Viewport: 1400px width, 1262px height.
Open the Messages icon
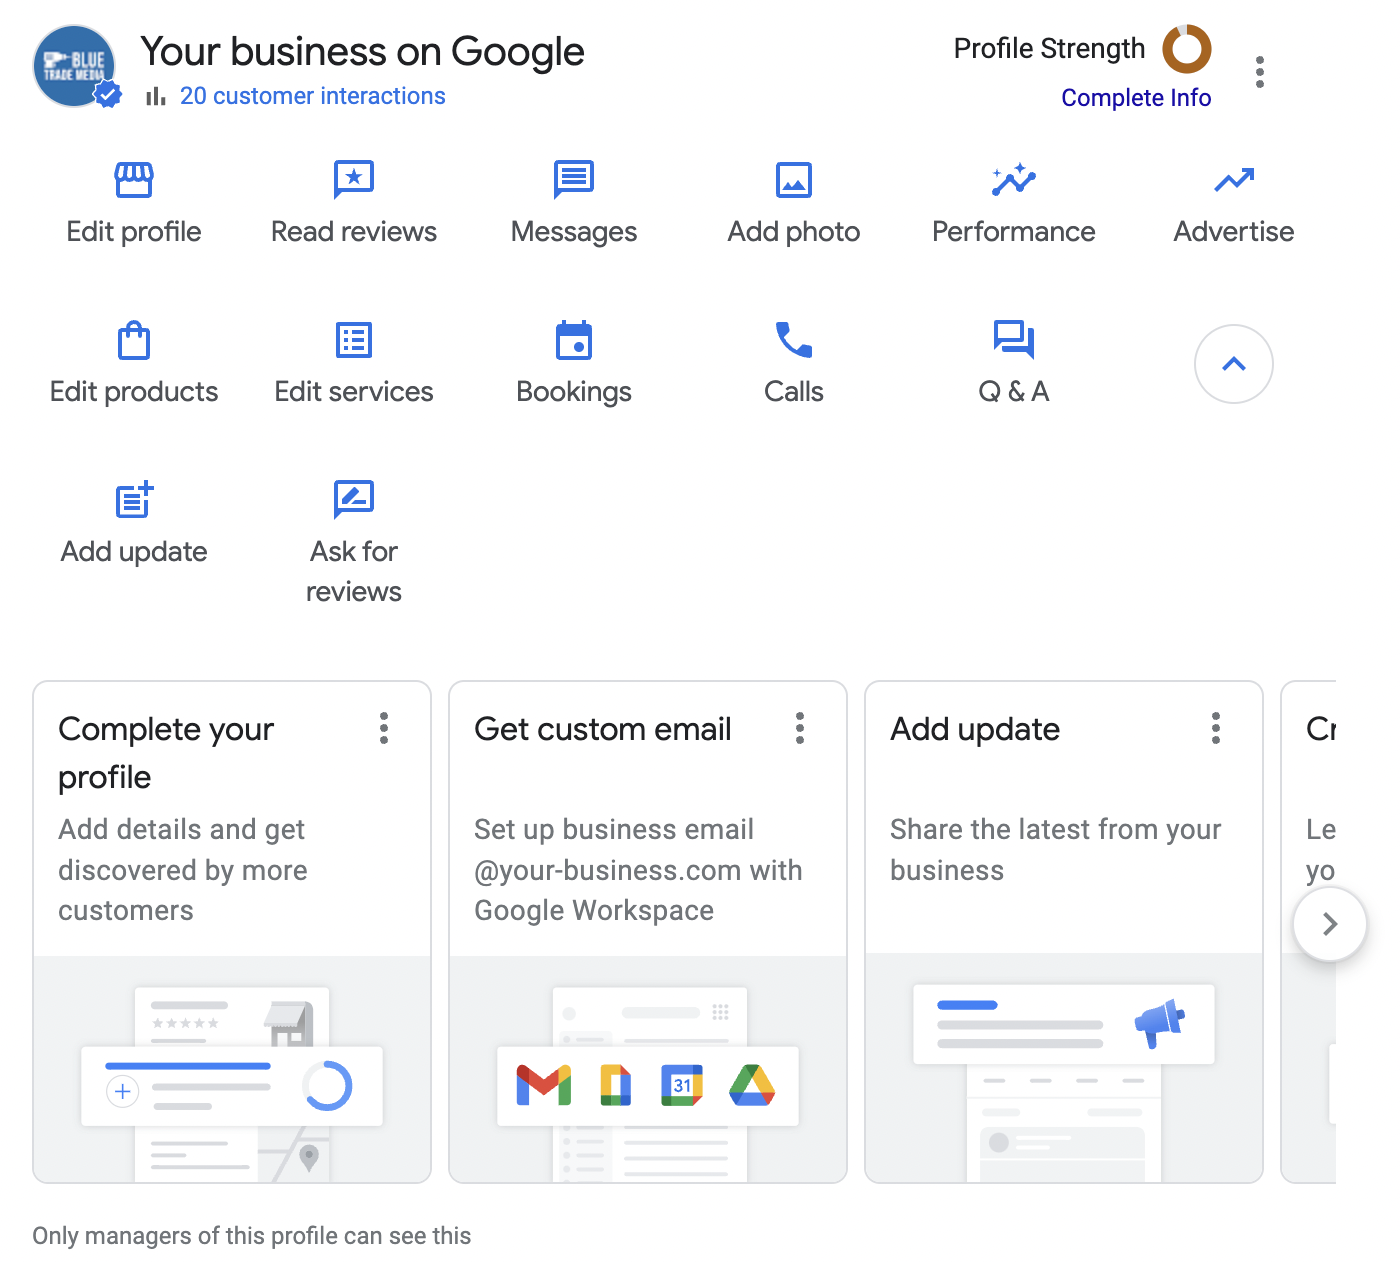(x=574, y=180)
